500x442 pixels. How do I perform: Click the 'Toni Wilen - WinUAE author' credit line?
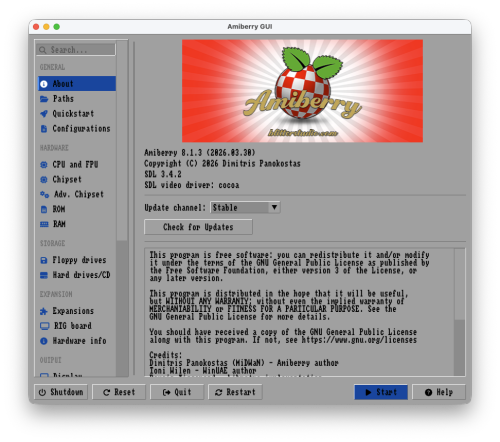point(203,371)
